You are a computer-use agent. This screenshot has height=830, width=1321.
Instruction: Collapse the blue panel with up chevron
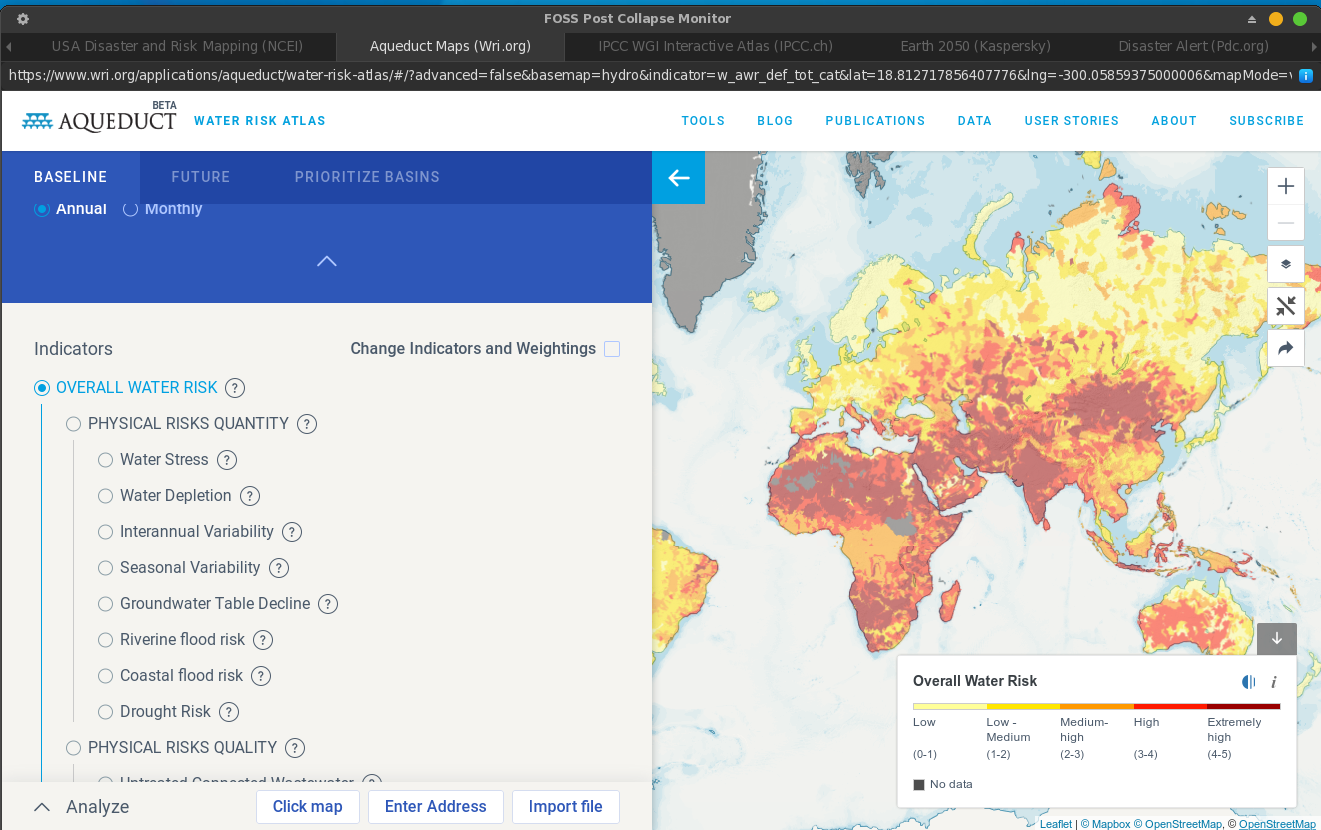(x=327, y=261)
